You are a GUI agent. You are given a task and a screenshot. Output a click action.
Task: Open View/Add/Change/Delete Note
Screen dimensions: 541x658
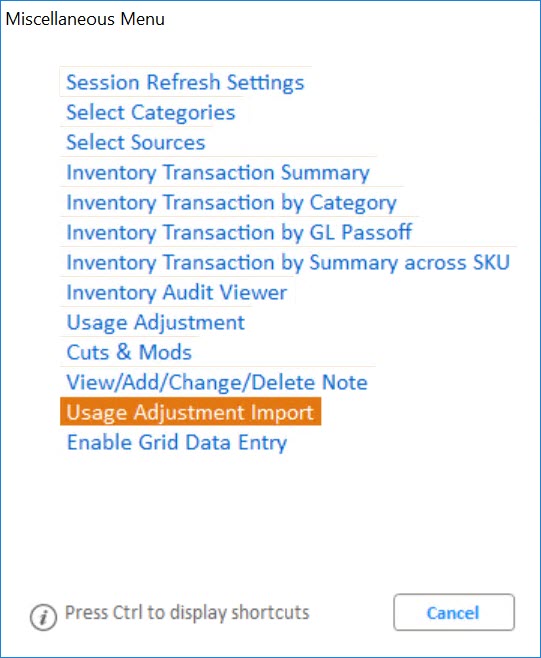(x=217, y=382)
